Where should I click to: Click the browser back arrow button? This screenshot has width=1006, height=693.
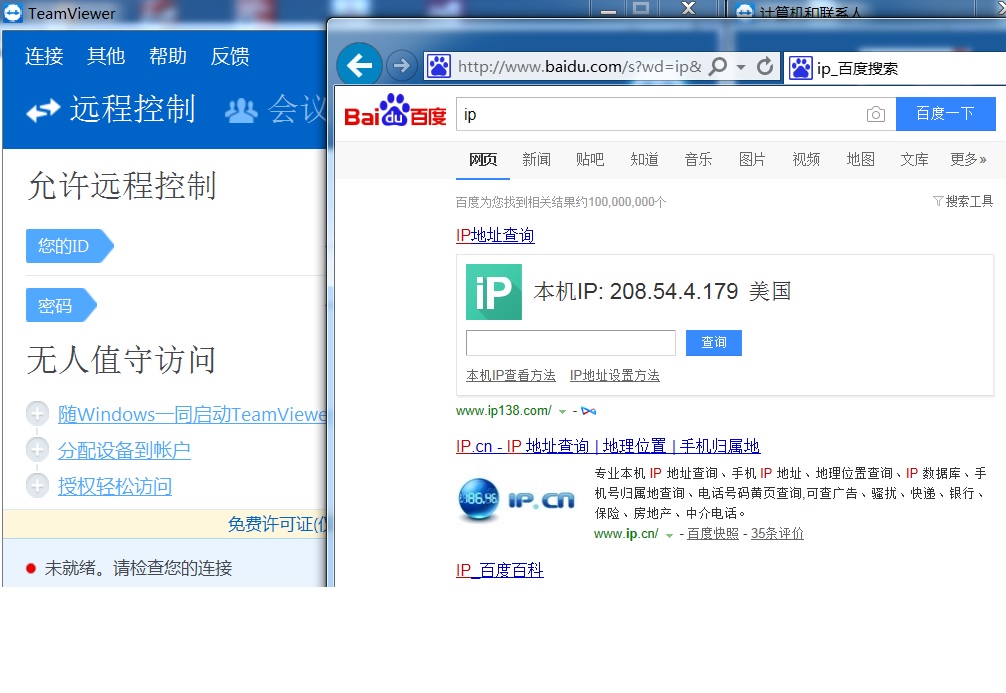(359, 65)
